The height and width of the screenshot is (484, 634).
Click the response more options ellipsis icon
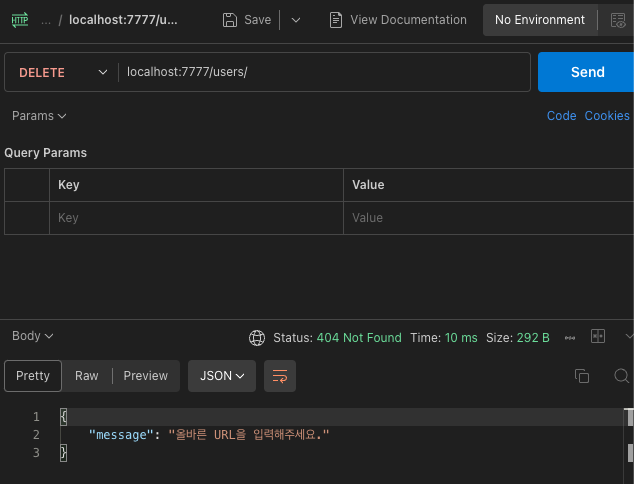[570, 338]
